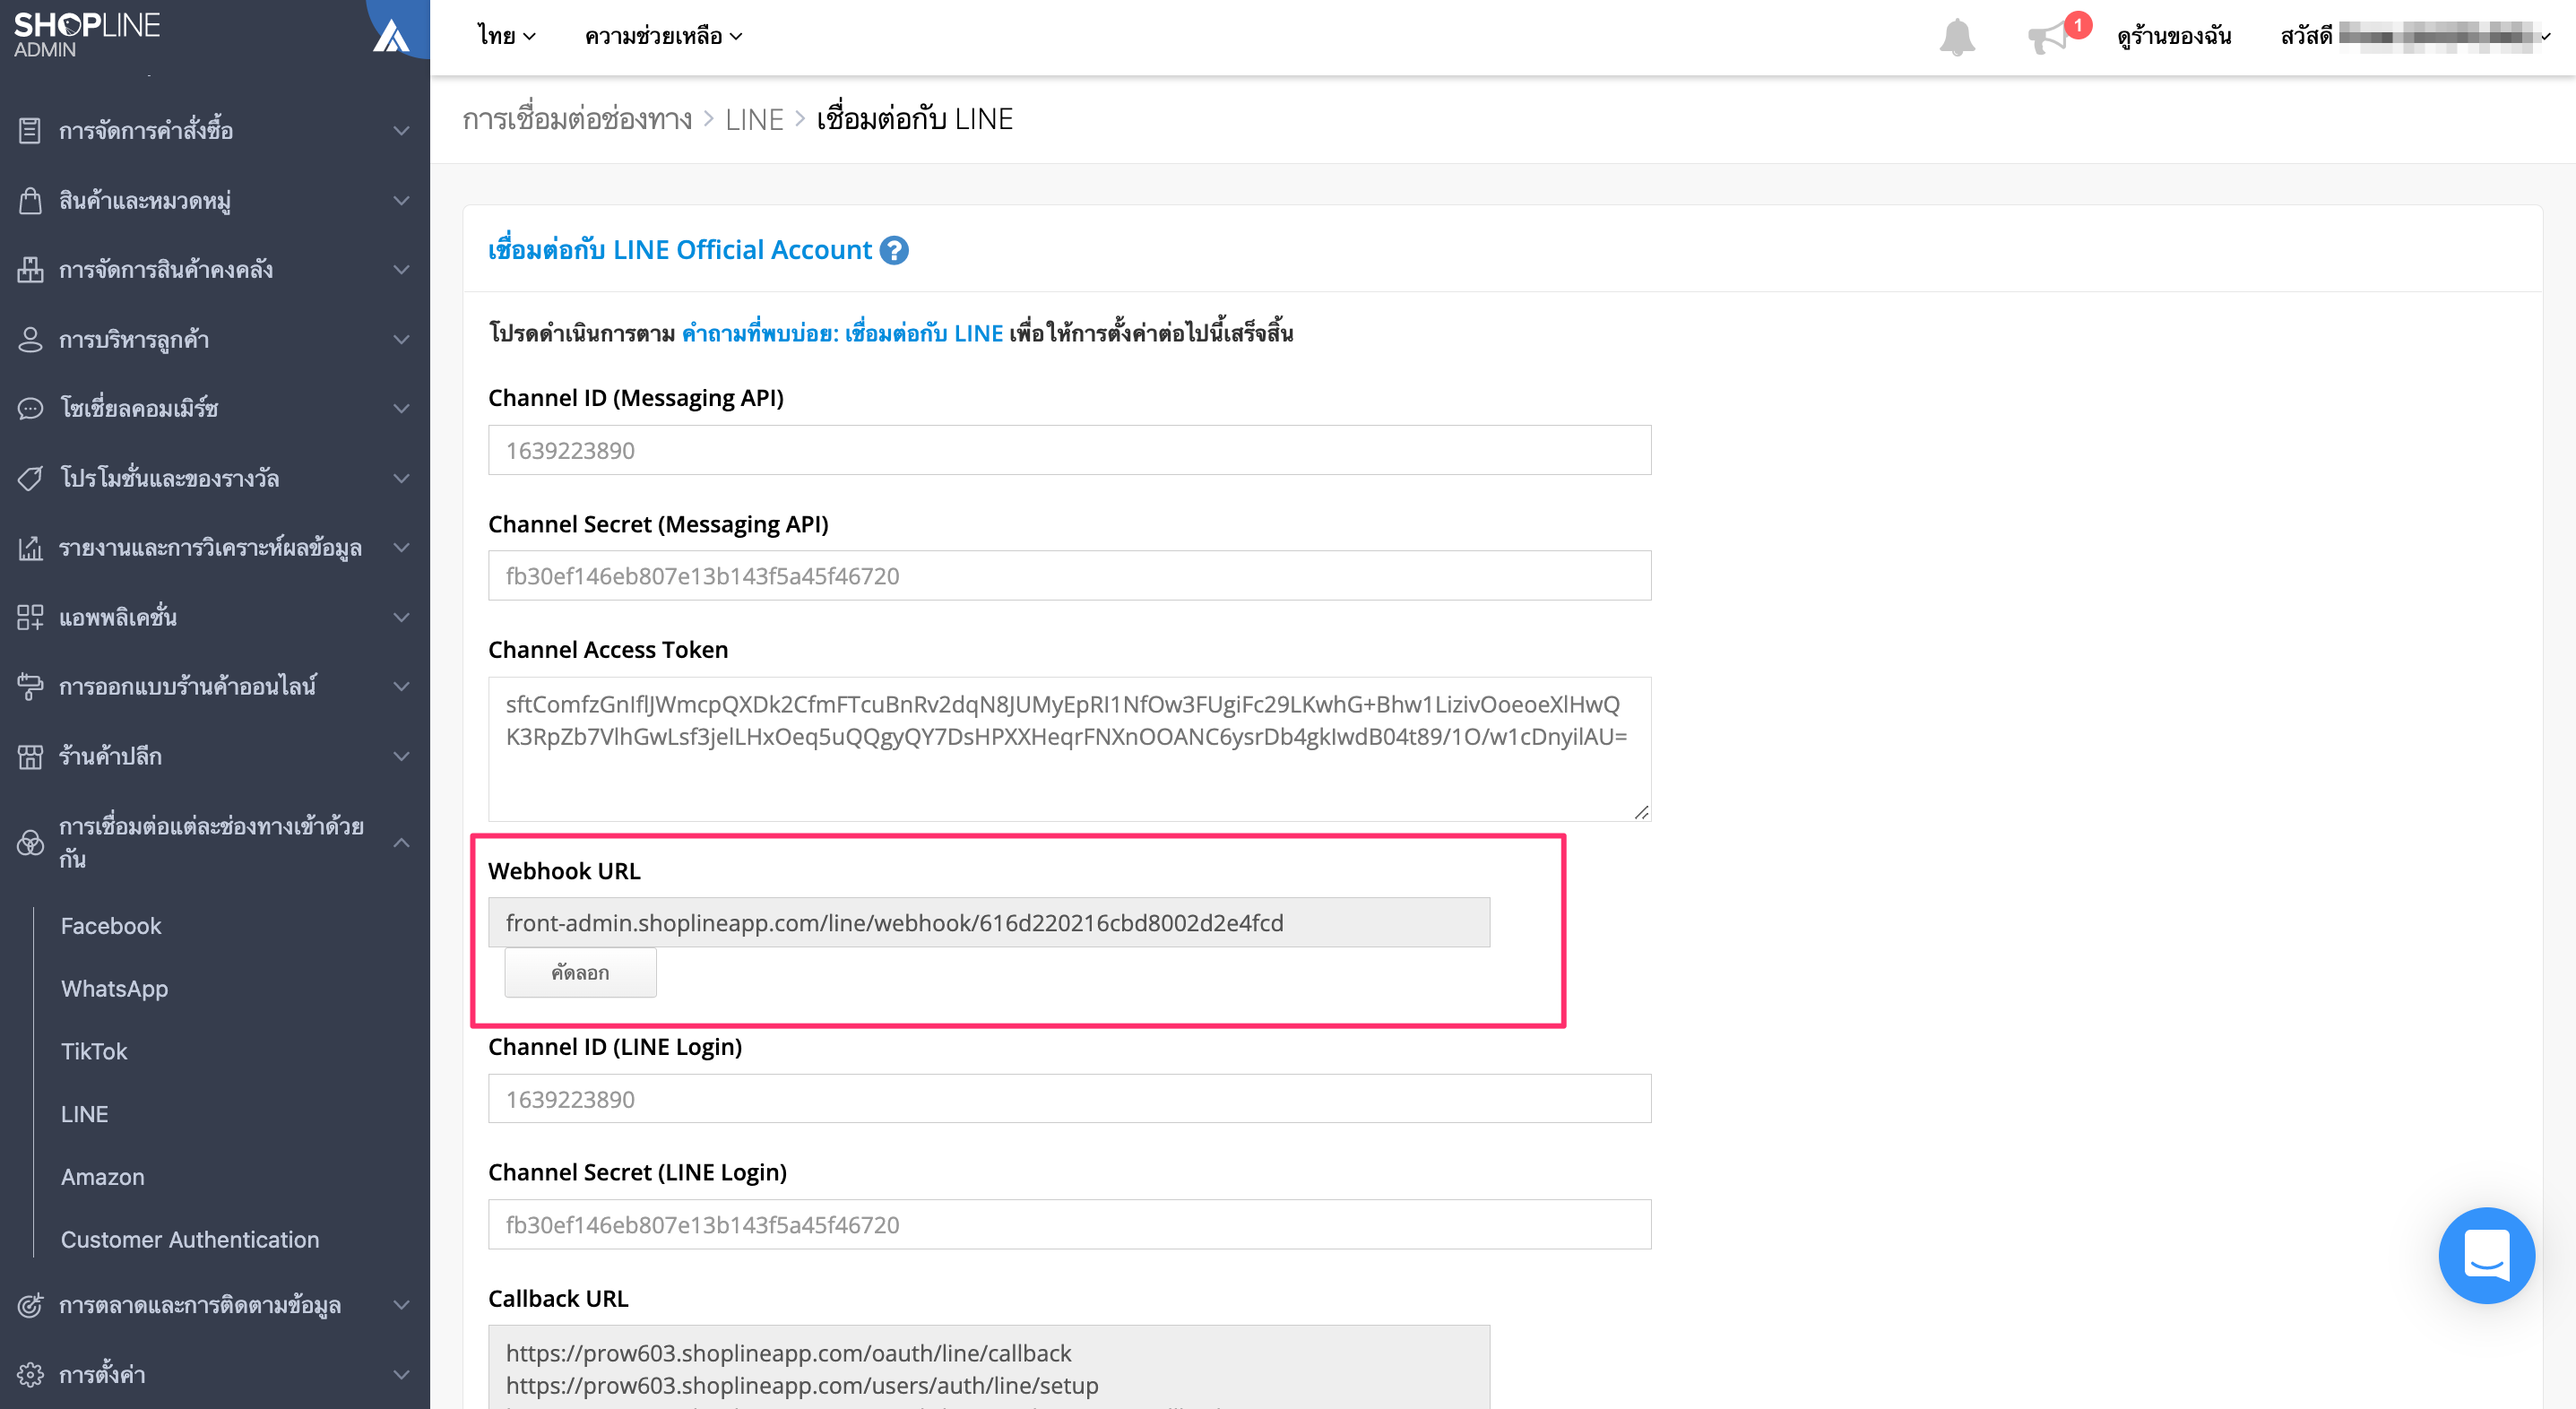This screenshot has height=1409, width=2576.
Task: Click the help question mark beside LINE Official Account
Action: tap(894, 250)
